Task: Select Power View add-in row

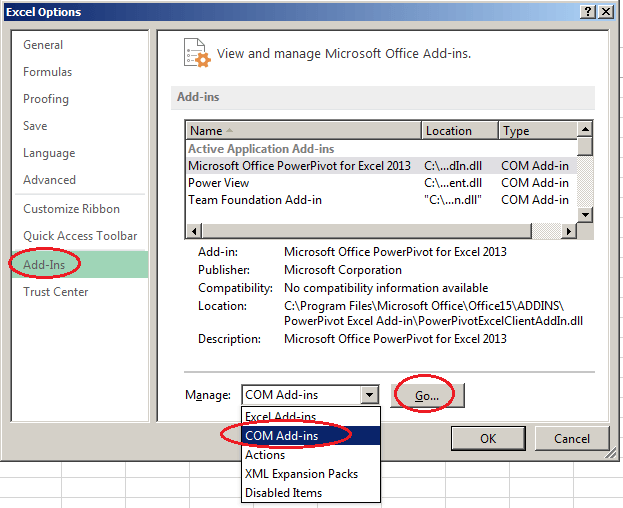Action: click(x=219, y=183)
